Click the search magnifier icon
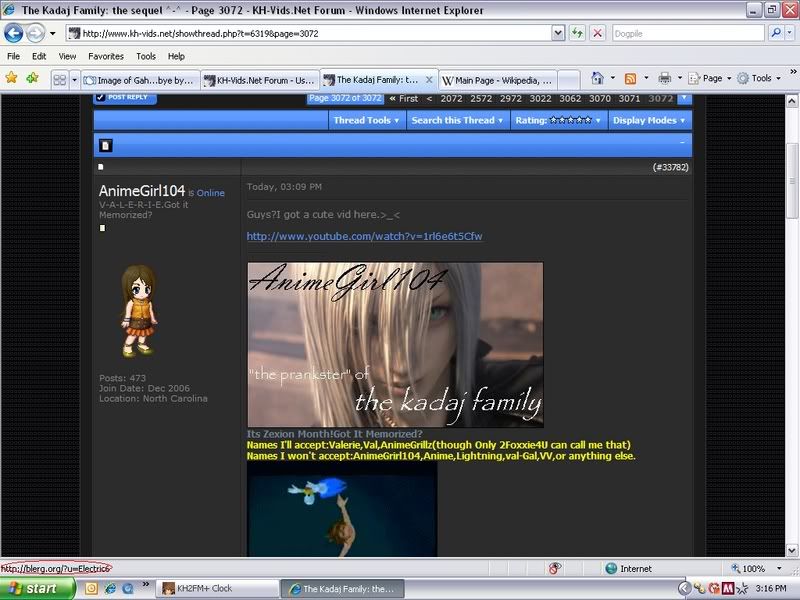Image resolution: width=800 pixels, height=600 pixels. (x=776, y=33)
